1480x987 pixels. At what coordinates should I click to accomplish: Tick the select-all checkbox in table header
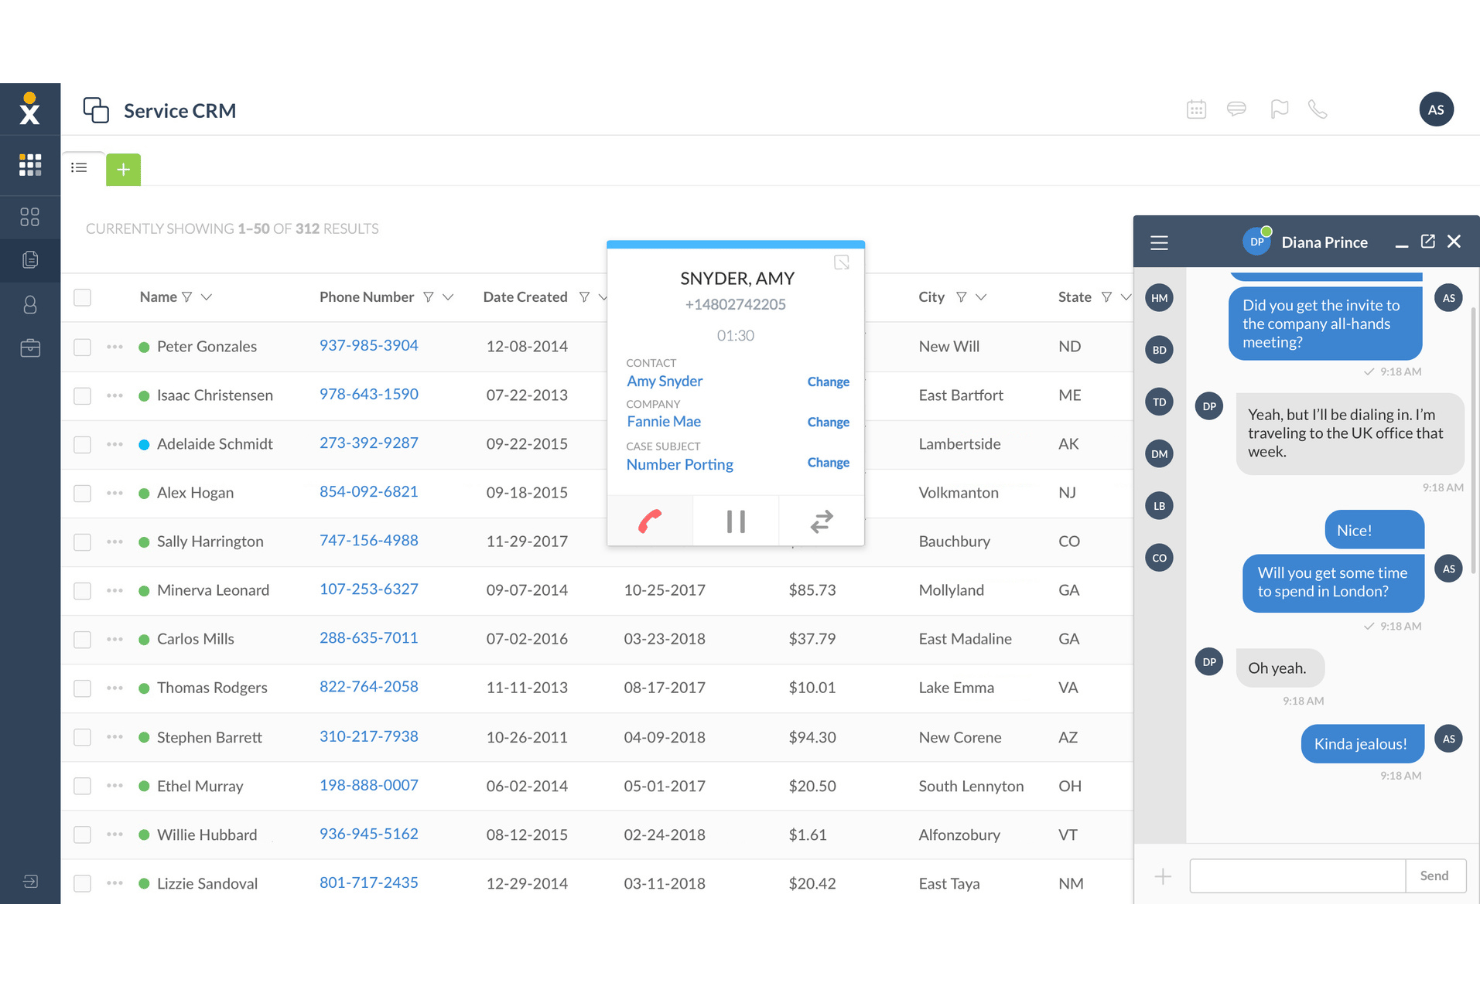(x=82, y=297)
